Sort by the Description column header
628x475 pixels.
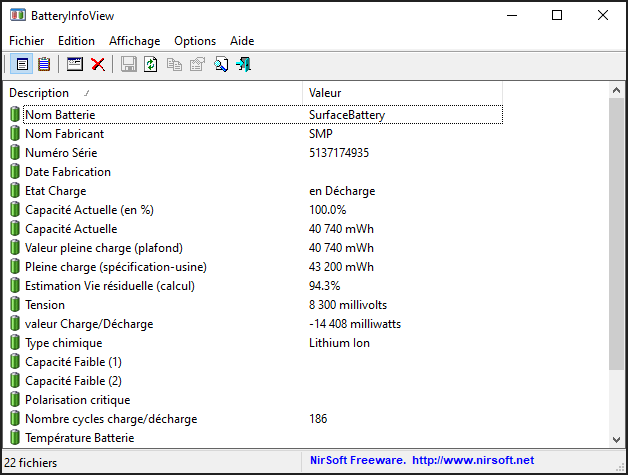click(x=150, y=93)
